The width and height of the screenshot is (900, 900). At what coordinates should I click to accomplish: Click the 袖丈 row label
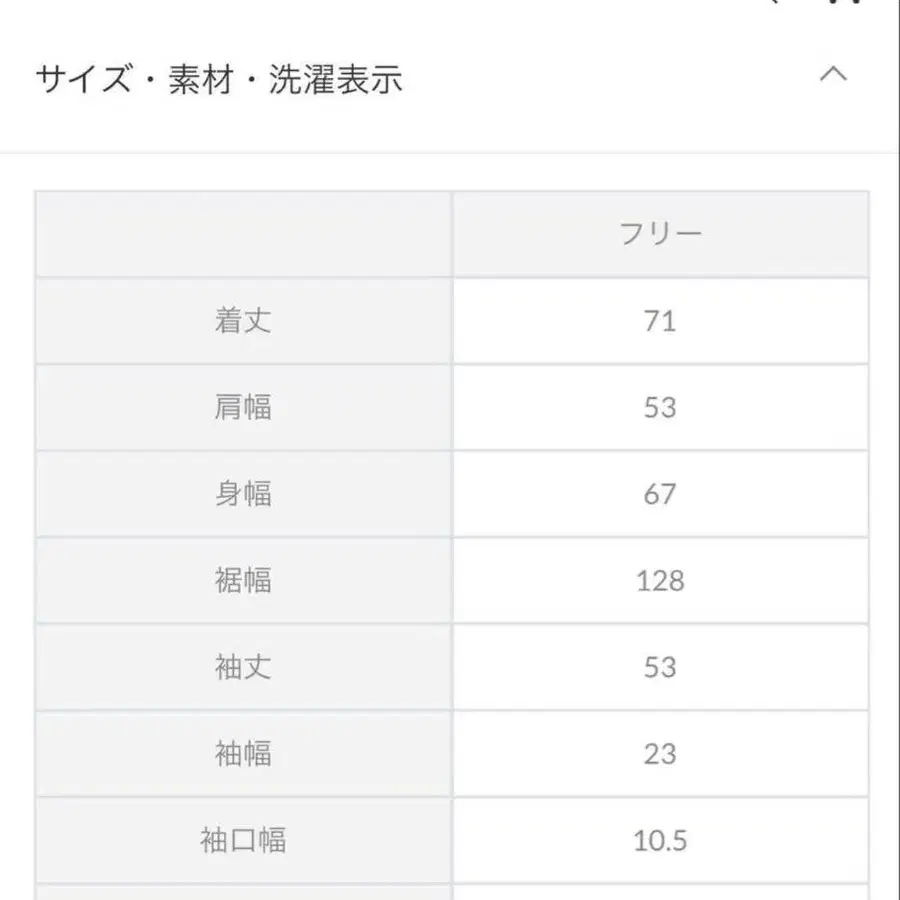243,667
